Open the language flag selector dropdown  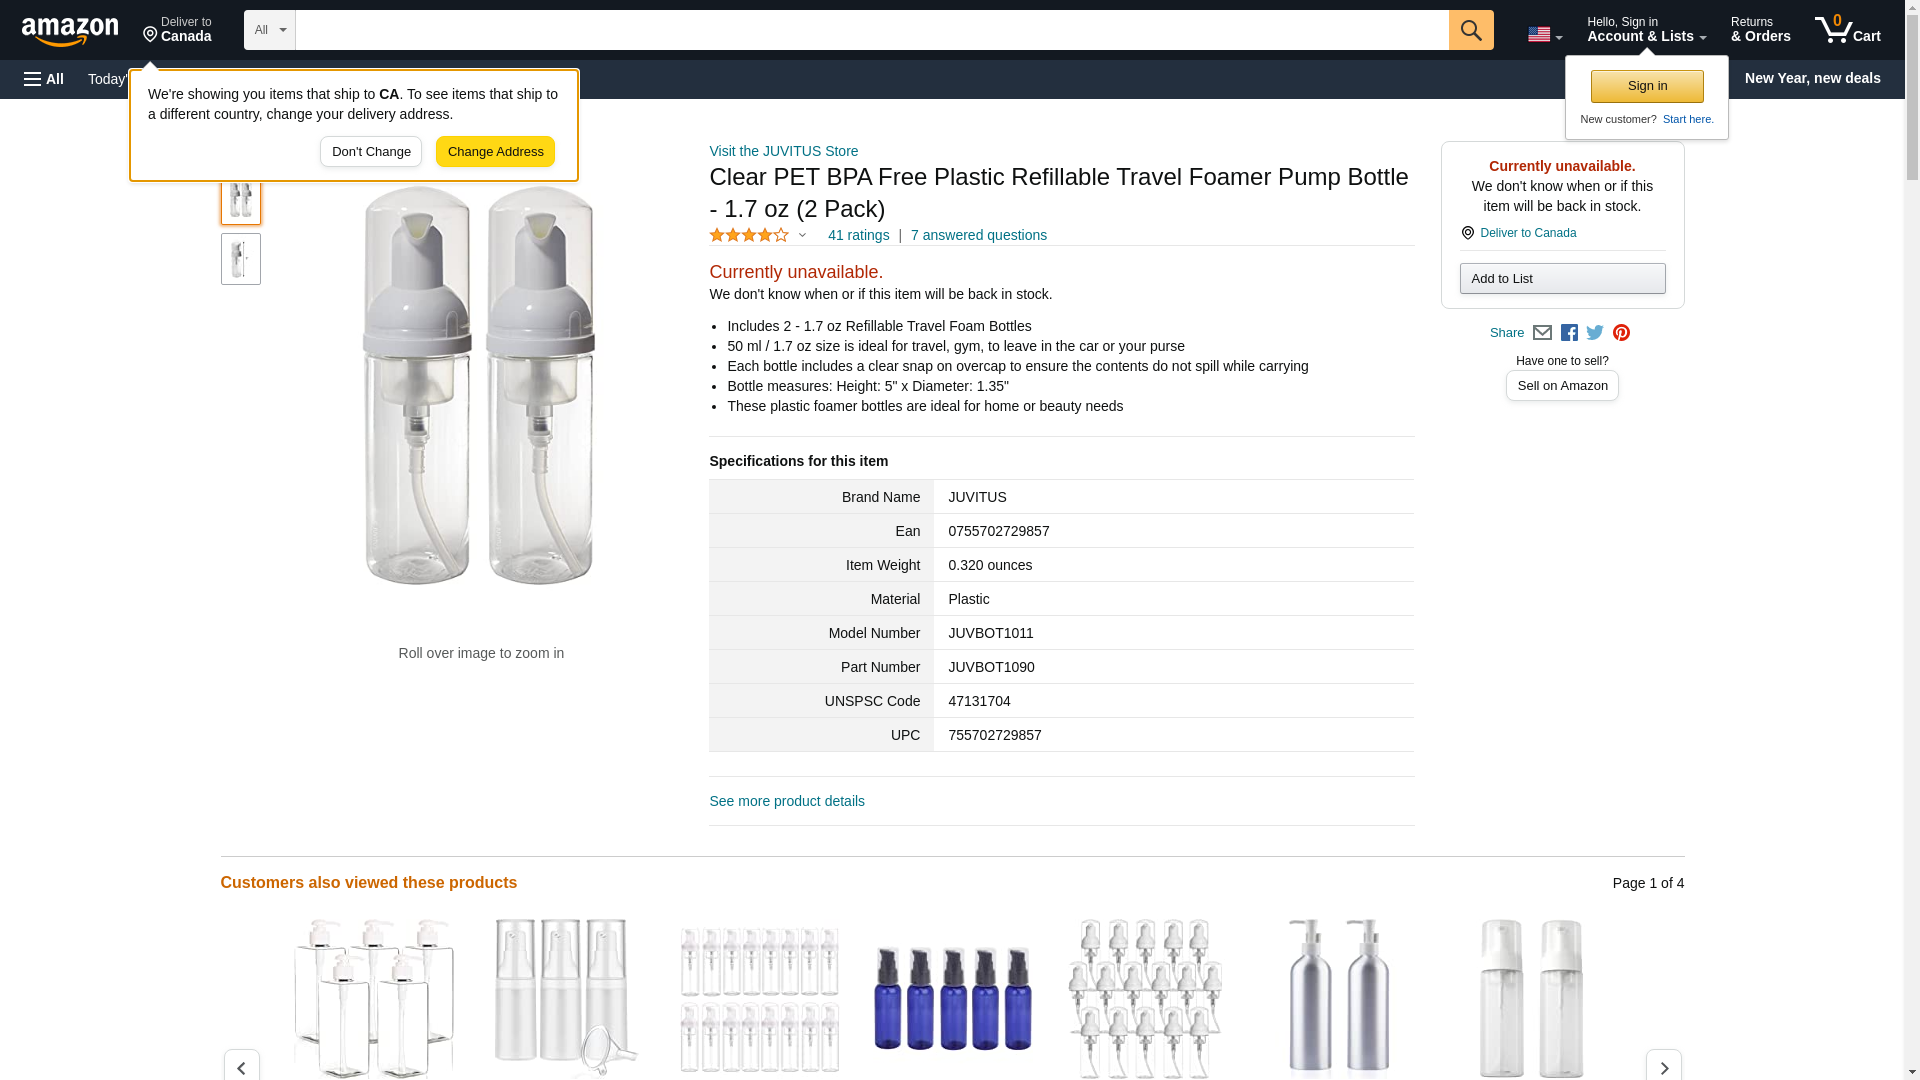(x=1545, y=34)
